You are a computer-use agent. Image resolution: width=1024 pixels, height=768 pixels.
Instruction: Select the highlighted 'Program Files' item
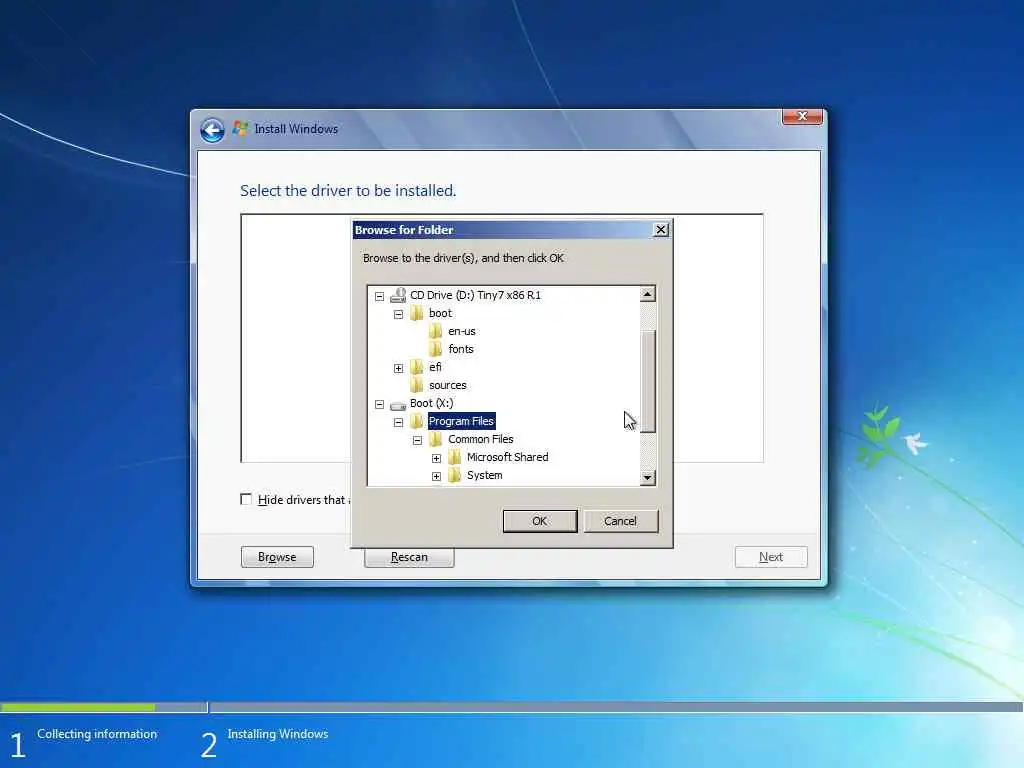462,421
